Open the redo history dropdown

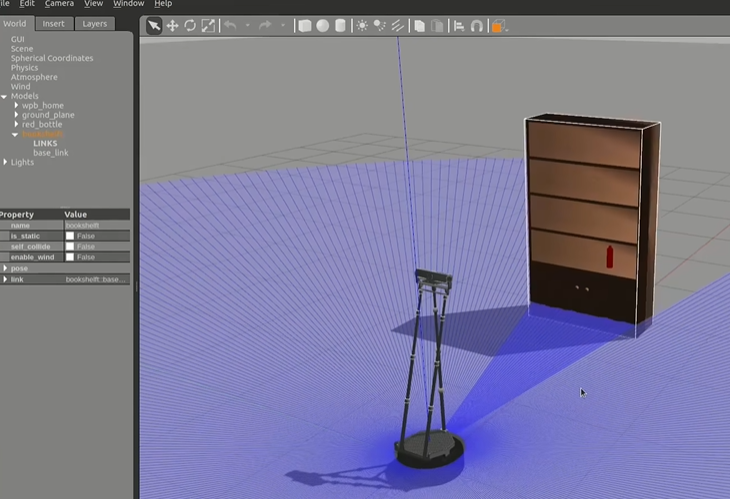[x=283, y=26]
